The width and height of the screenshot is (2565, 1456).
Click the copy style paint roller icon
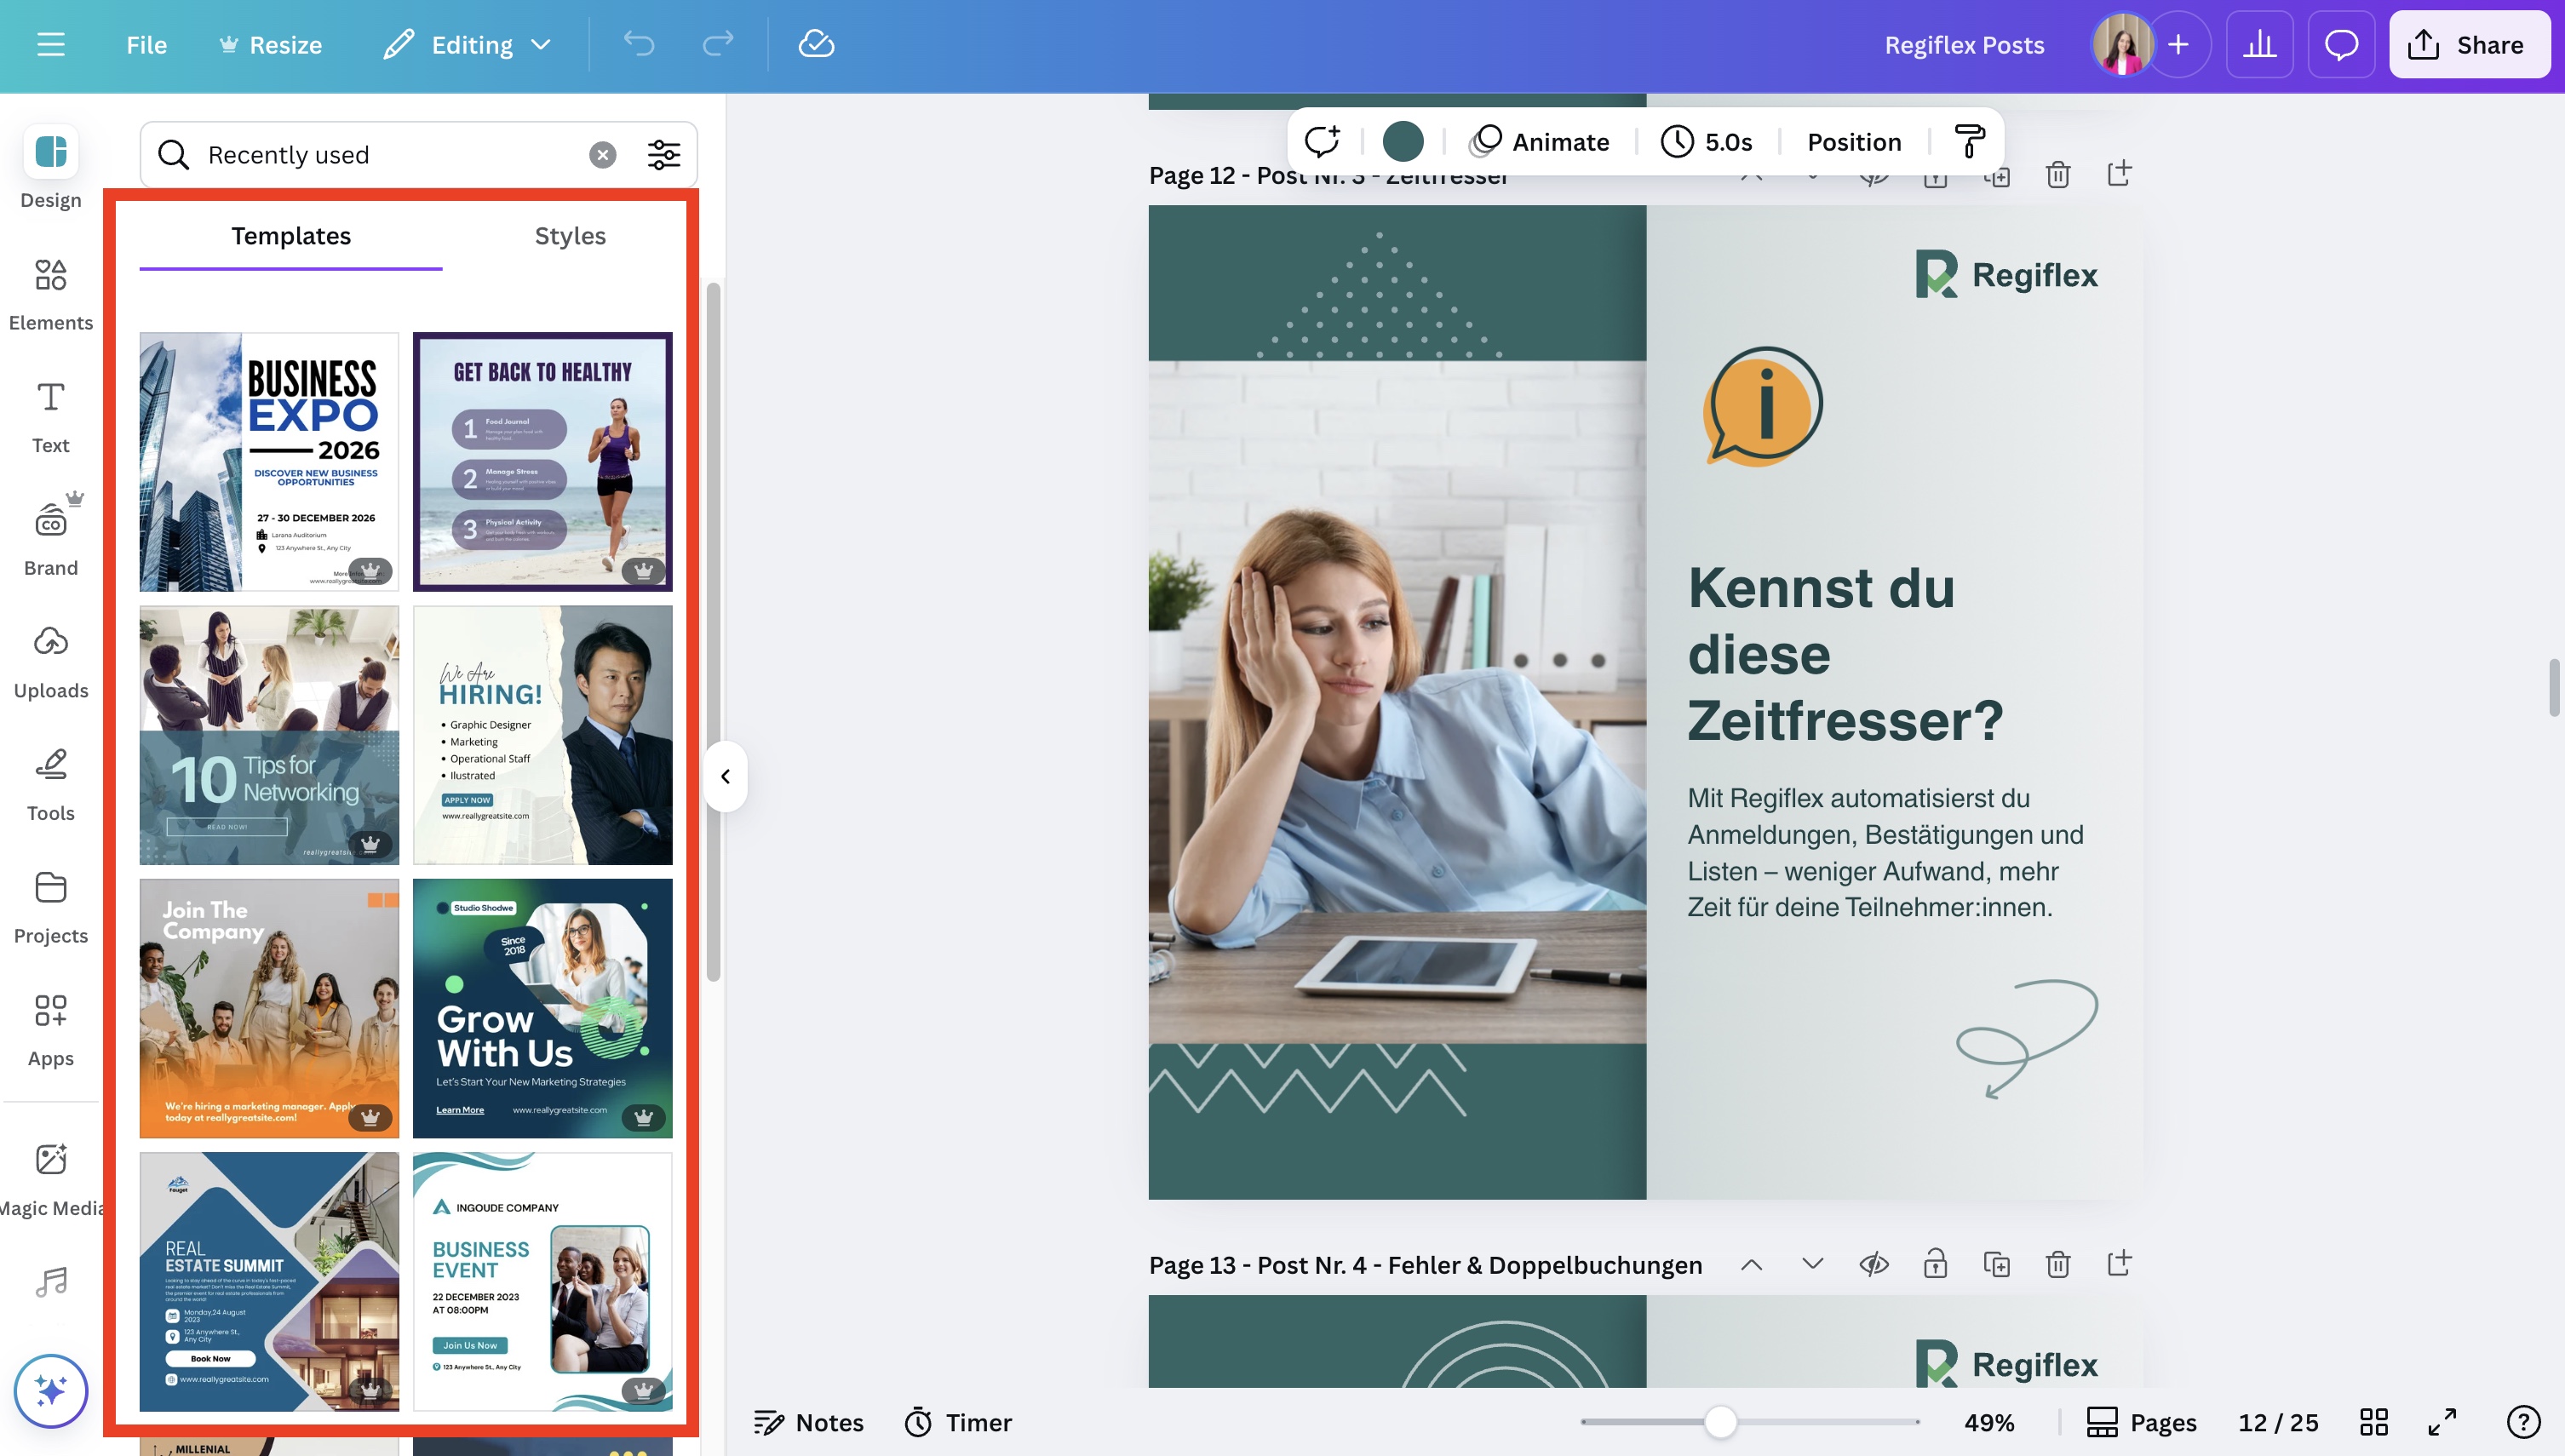[1969, 142]
